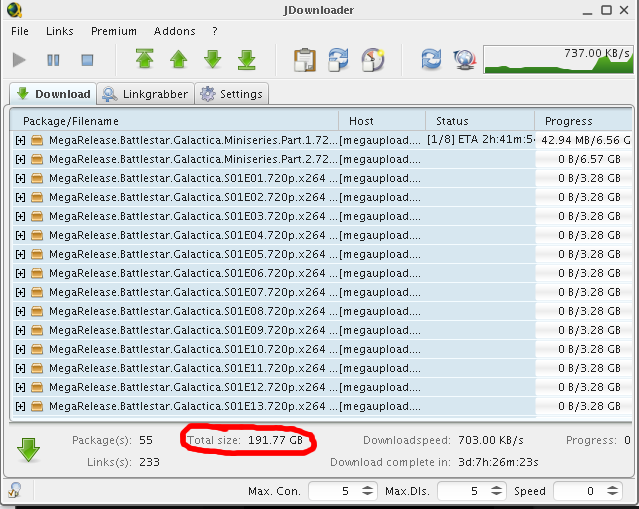Viewport: 639px width, 509px height.
Task: Pause downloads with the pause button
Action: coord(53,60)
